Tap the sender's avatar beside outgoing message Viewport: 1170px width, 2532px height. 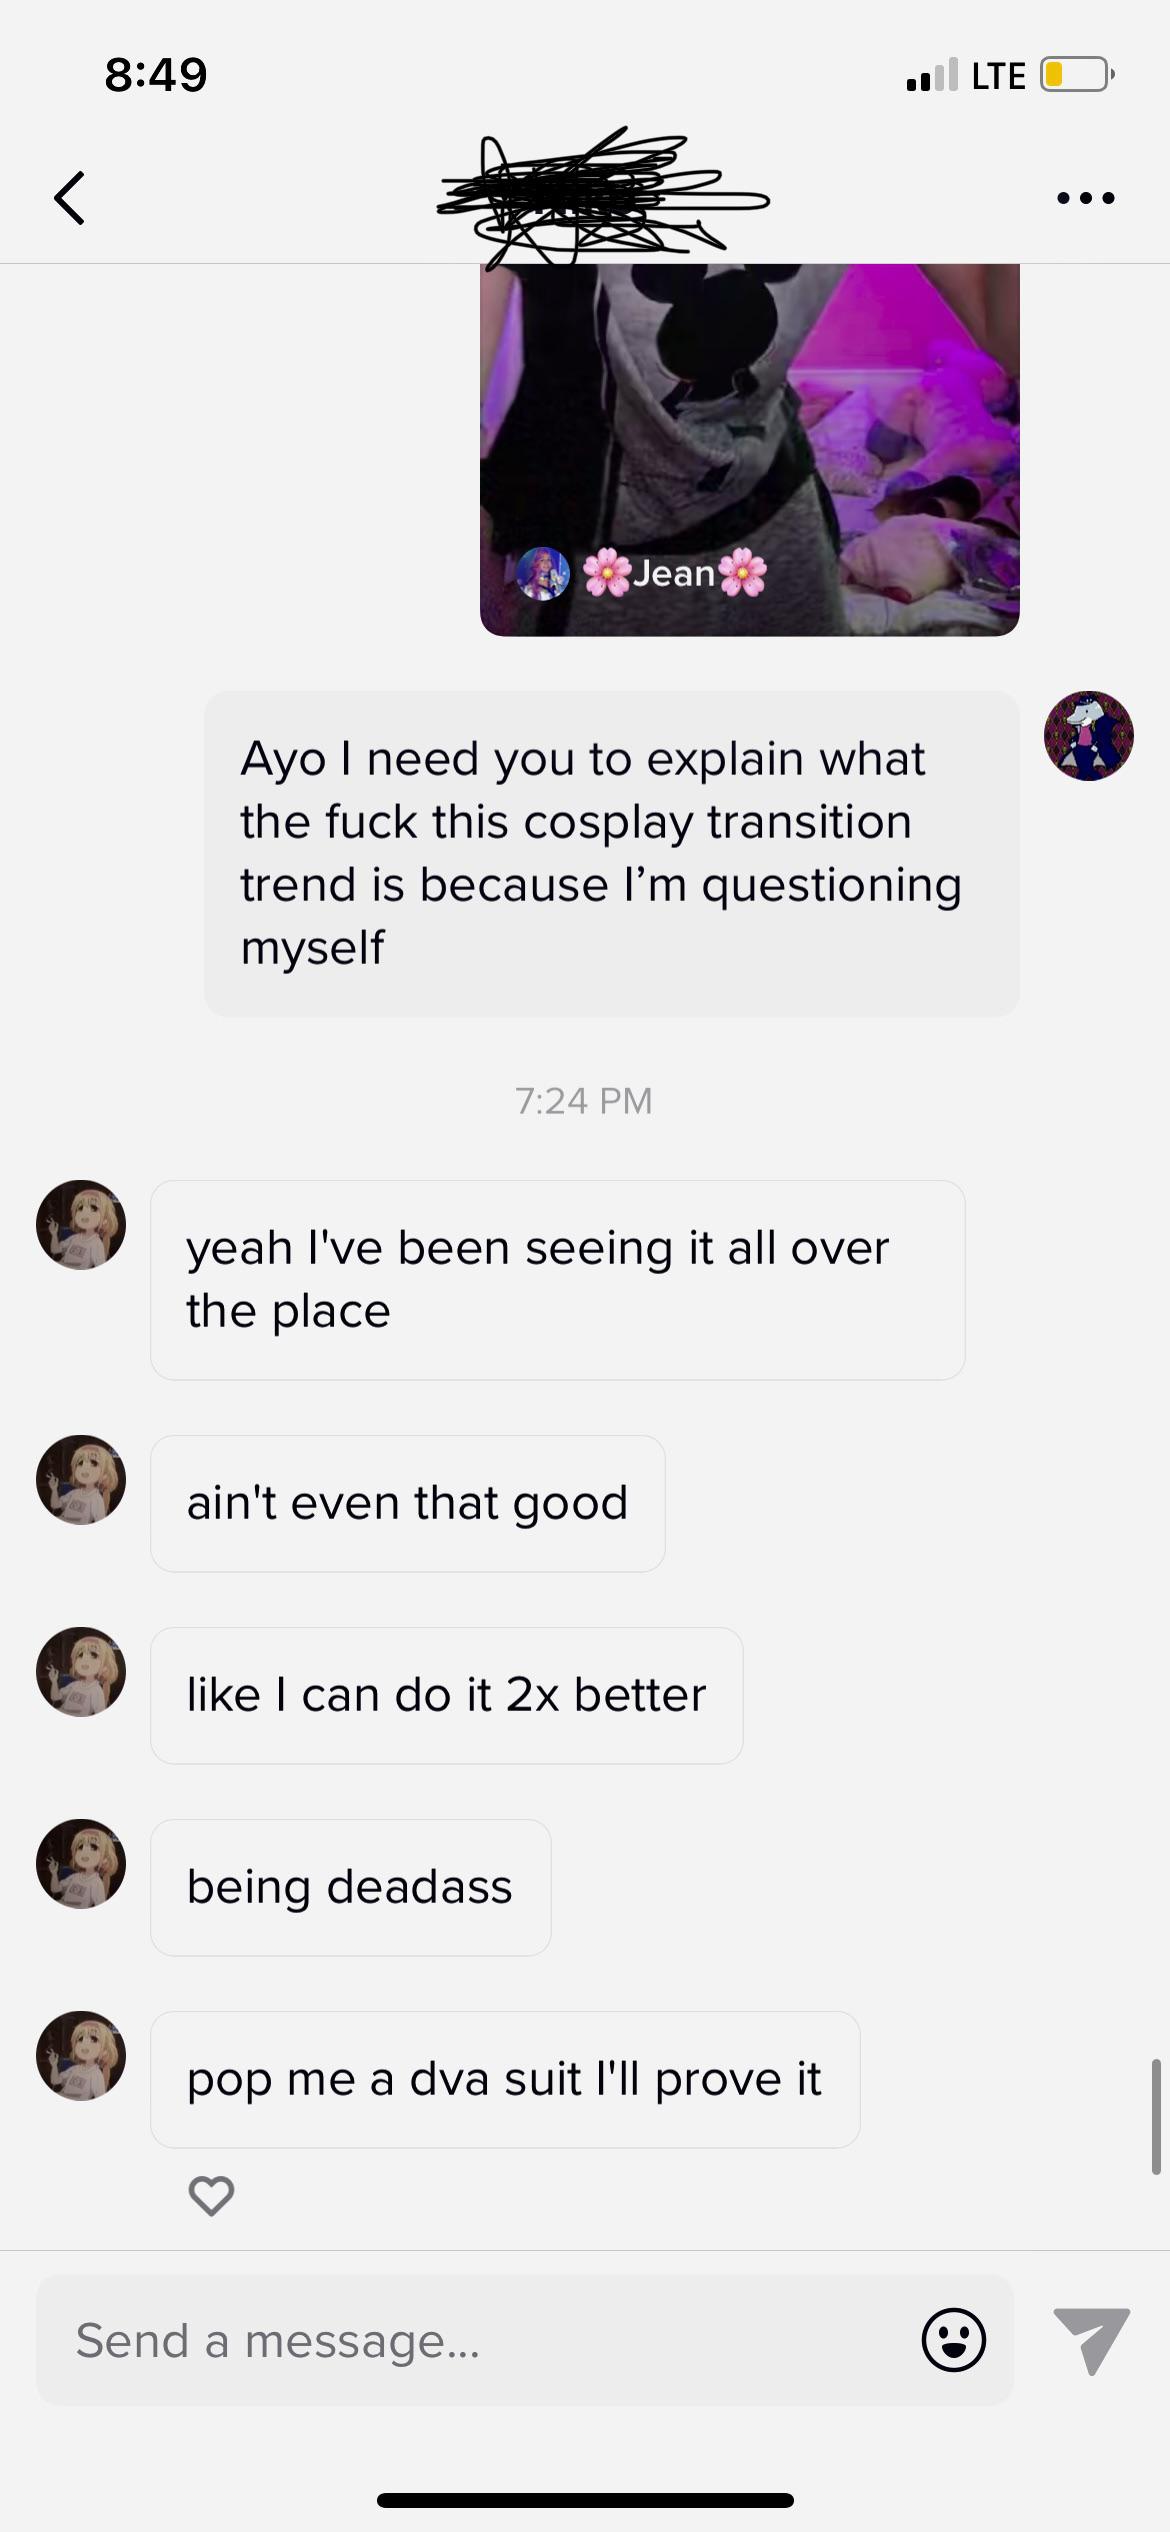1088,736
